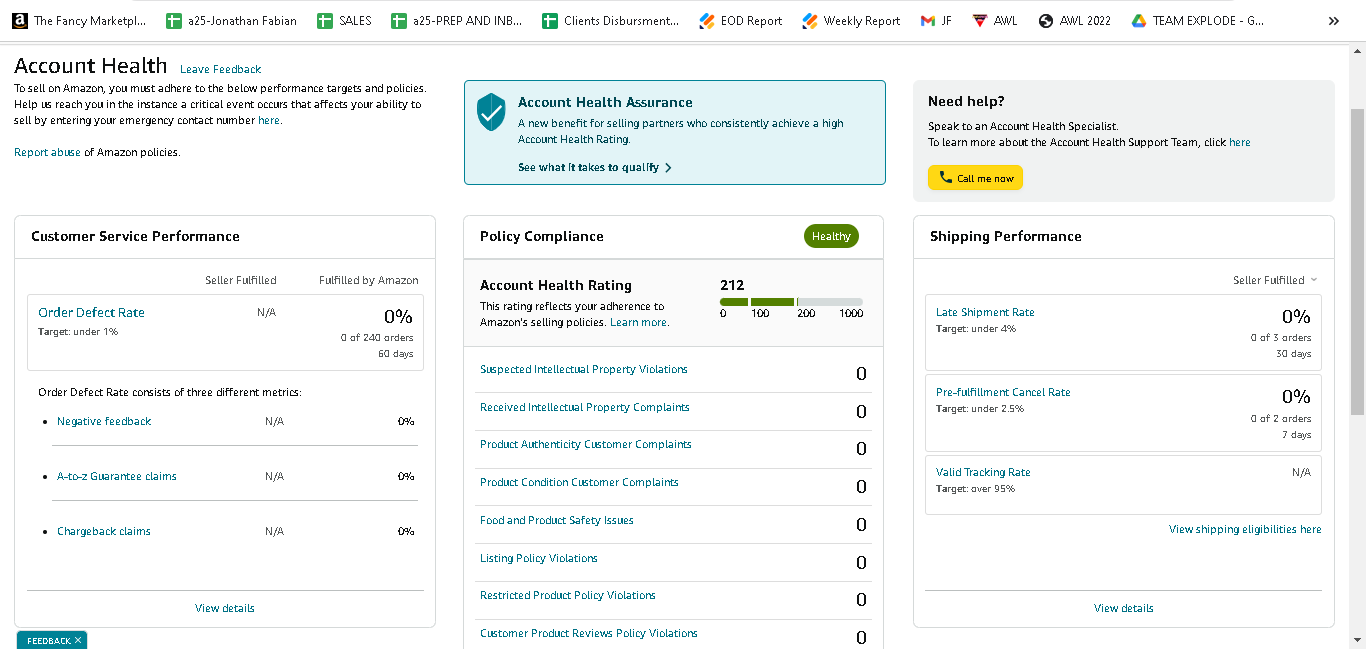Open the Seller Fulfilled dropdown in Shipping Performance
The image size is (1366, 649).
pyautogui.click(x=1275, y=280)
